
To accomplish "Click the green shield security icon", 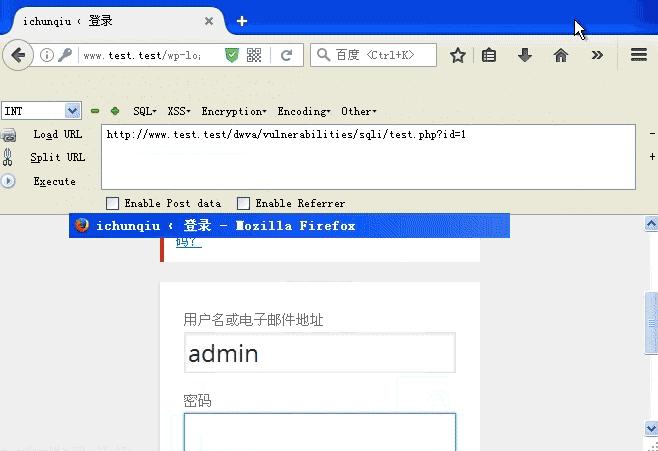I will pyautogui.click(x=232, y=55).
